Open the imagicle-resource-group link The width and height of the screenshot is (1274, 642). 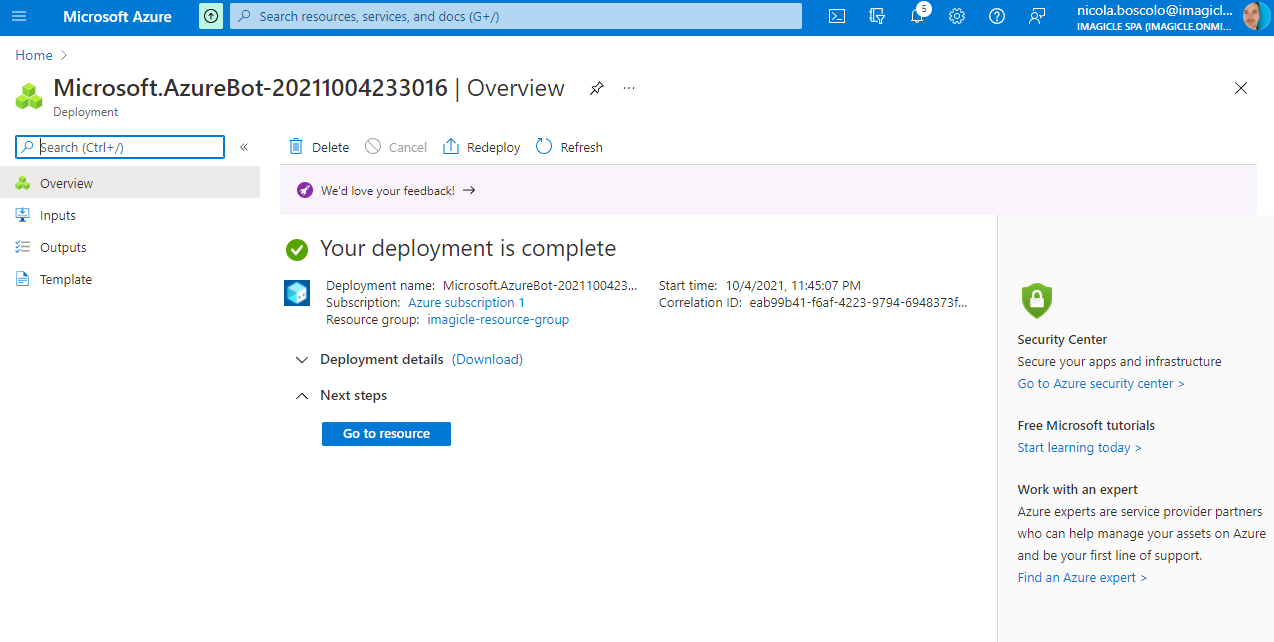[498, 320]
